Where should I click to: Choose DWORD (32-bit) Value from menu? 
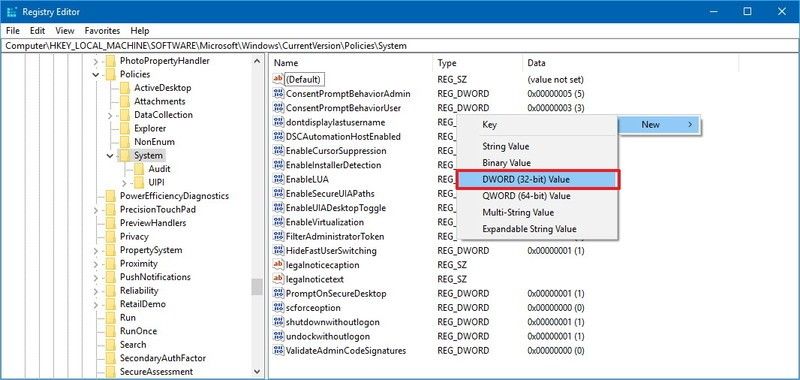click(537, 180)
